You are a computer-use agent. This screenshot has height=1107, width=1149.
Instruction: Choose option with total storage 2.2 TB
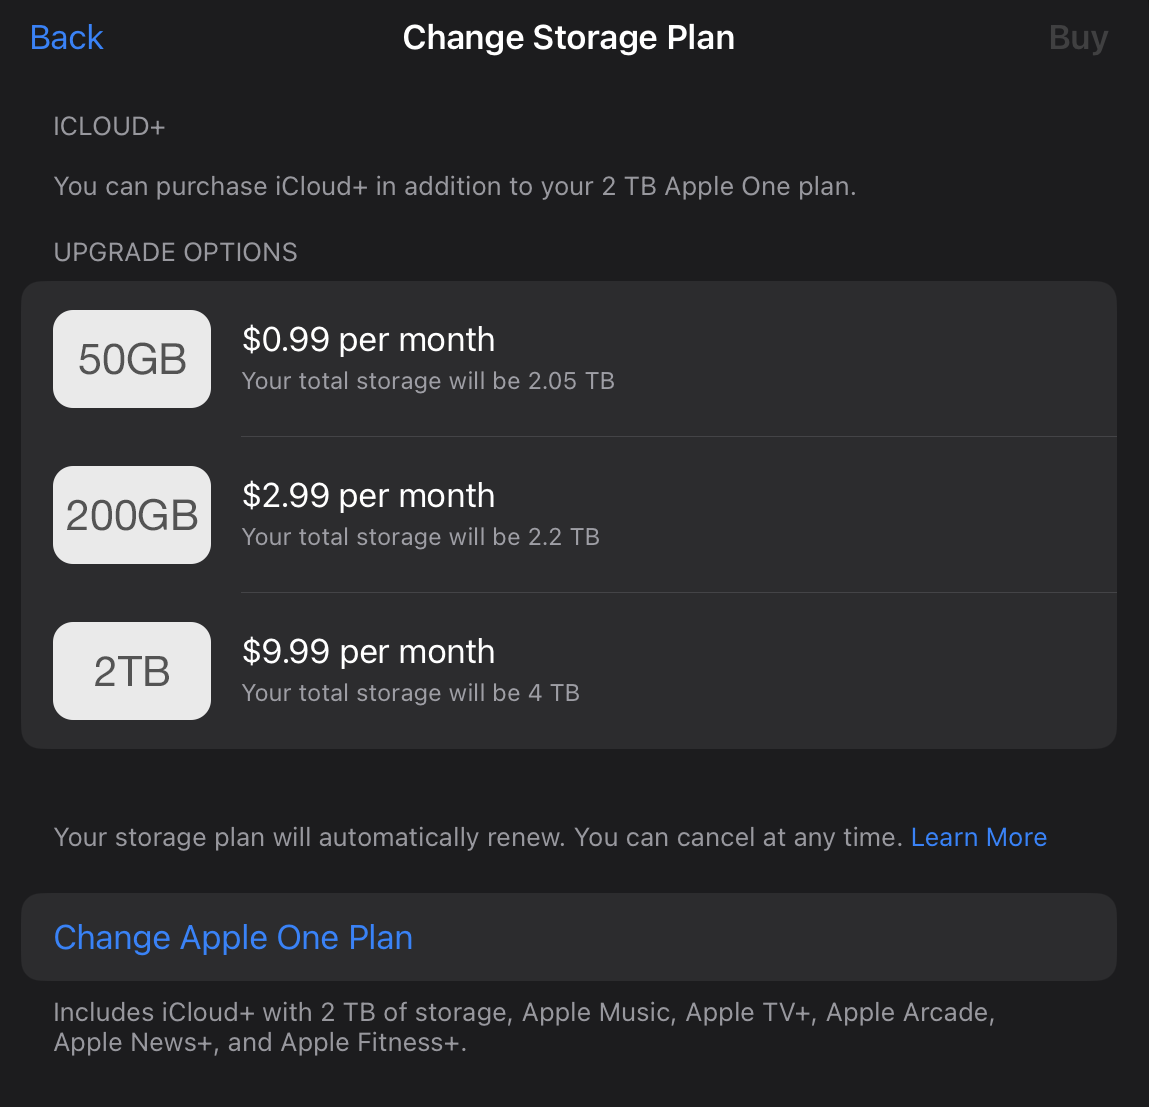420,537
